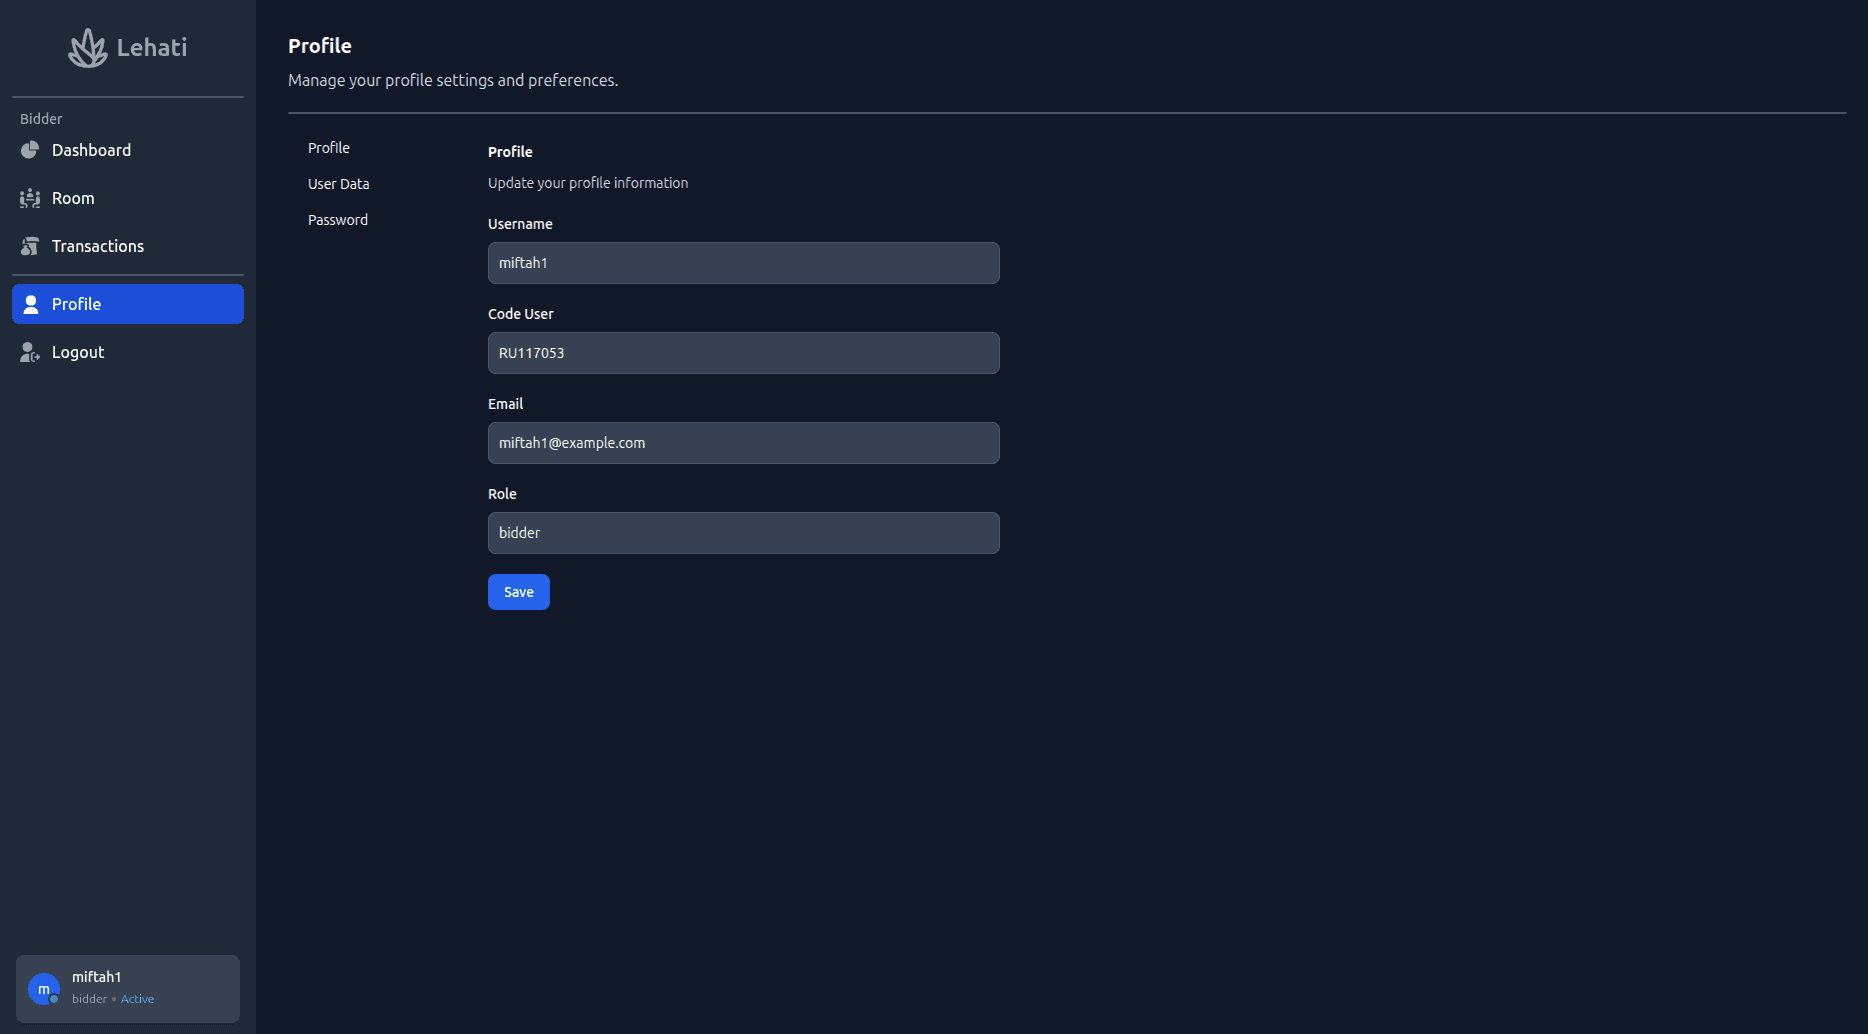Click the Username input field
Screen dimensions: 1868x1034
pyautogui.click(x=743, y=263)
